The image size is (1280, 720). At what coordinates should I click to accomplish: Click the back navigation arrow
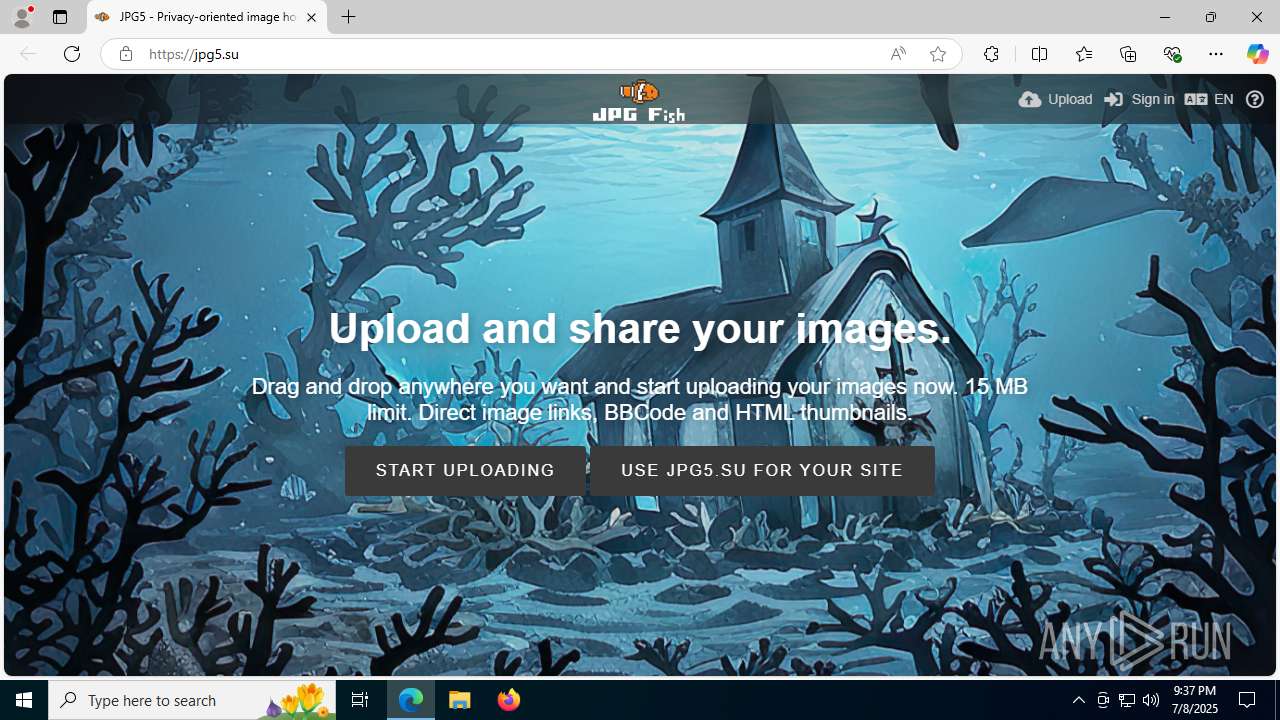click(x=28, y=54)
